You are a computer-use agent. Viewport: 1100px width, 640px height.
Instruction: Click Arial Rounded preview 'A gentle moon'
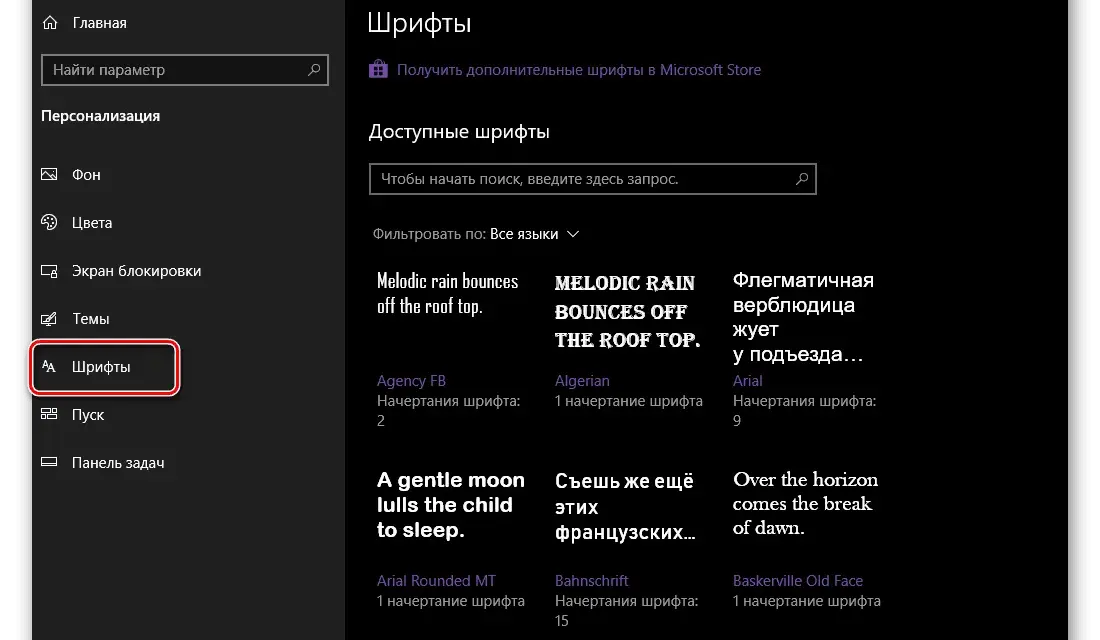point(450,505)
